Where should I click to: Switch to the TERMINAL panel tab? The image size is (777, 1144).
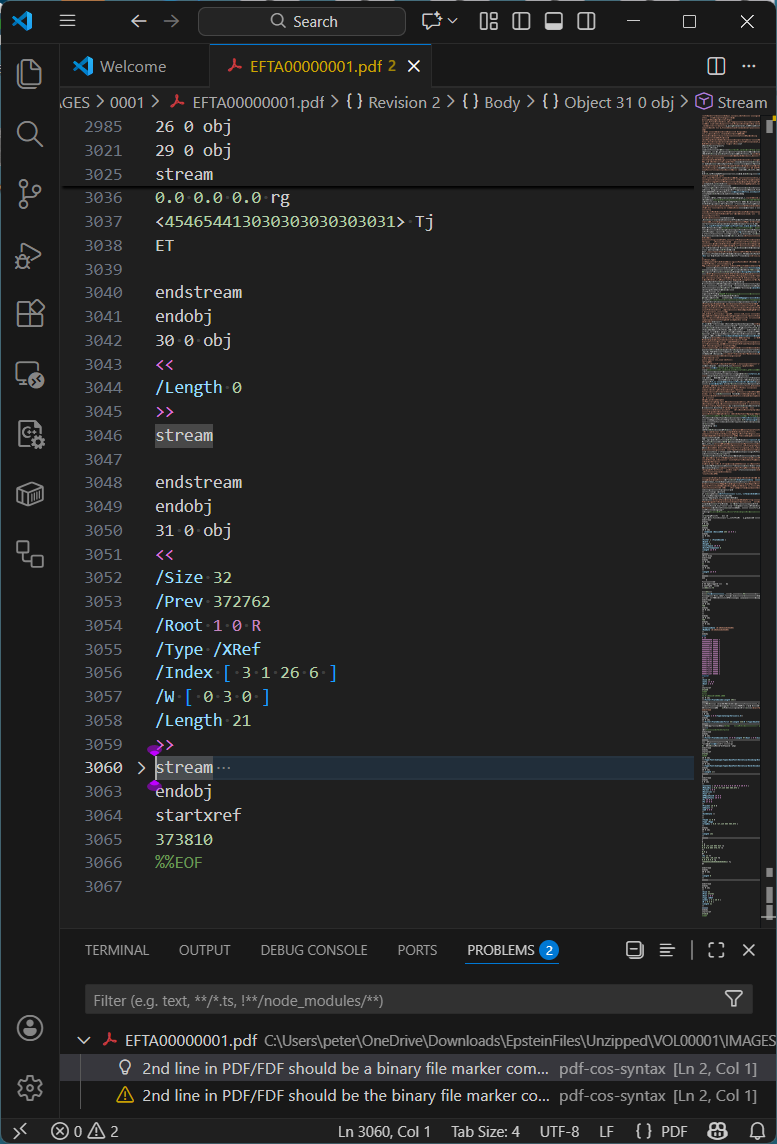click(117, 950)
